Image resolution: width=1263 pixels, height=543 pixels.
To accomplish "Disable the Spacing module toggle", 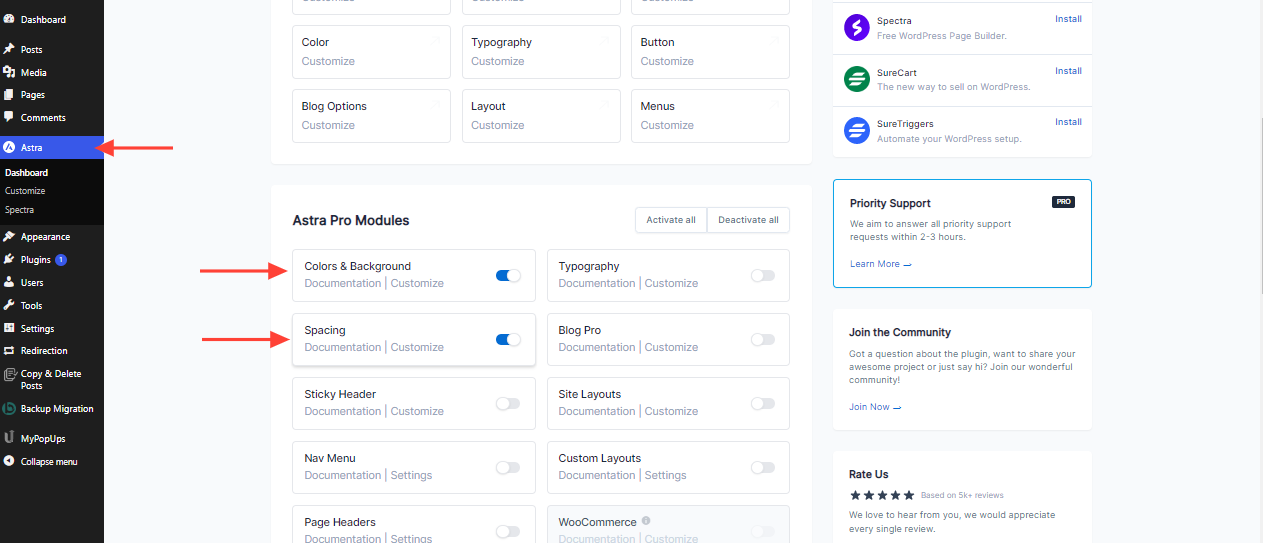I will (508, 339).
